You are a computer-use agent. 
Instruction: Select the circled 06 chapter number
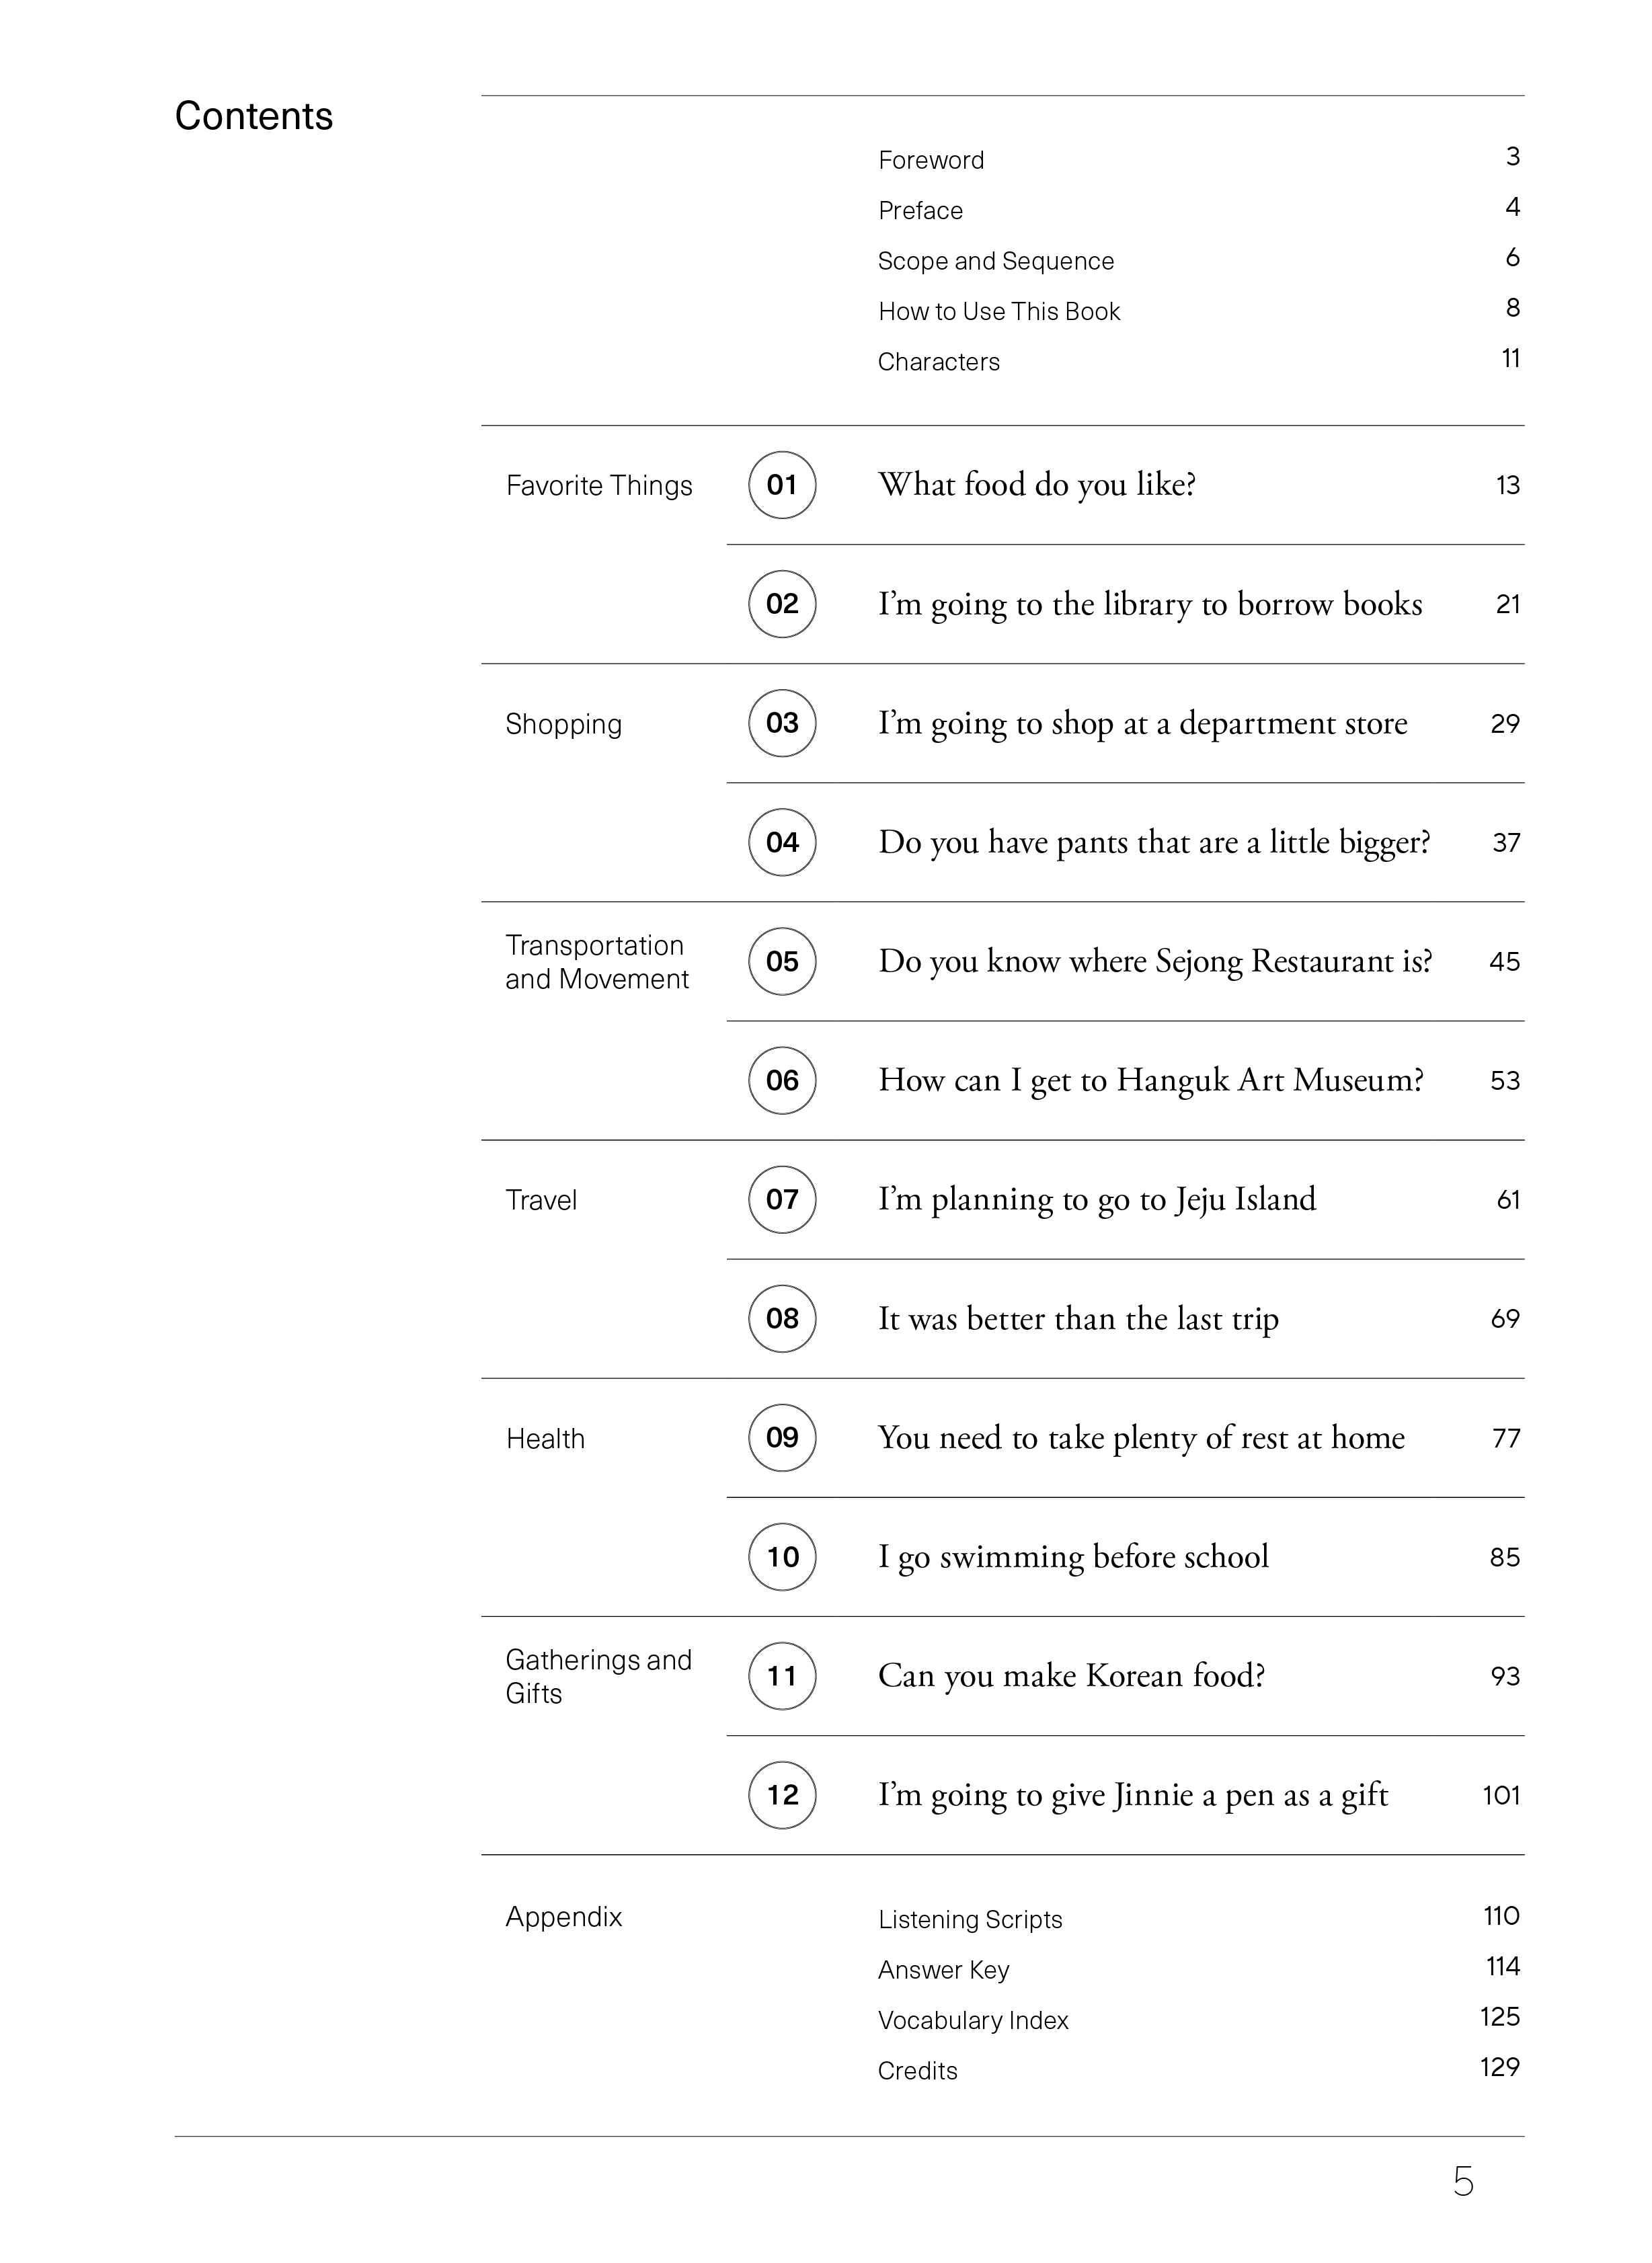(782, 1080)
